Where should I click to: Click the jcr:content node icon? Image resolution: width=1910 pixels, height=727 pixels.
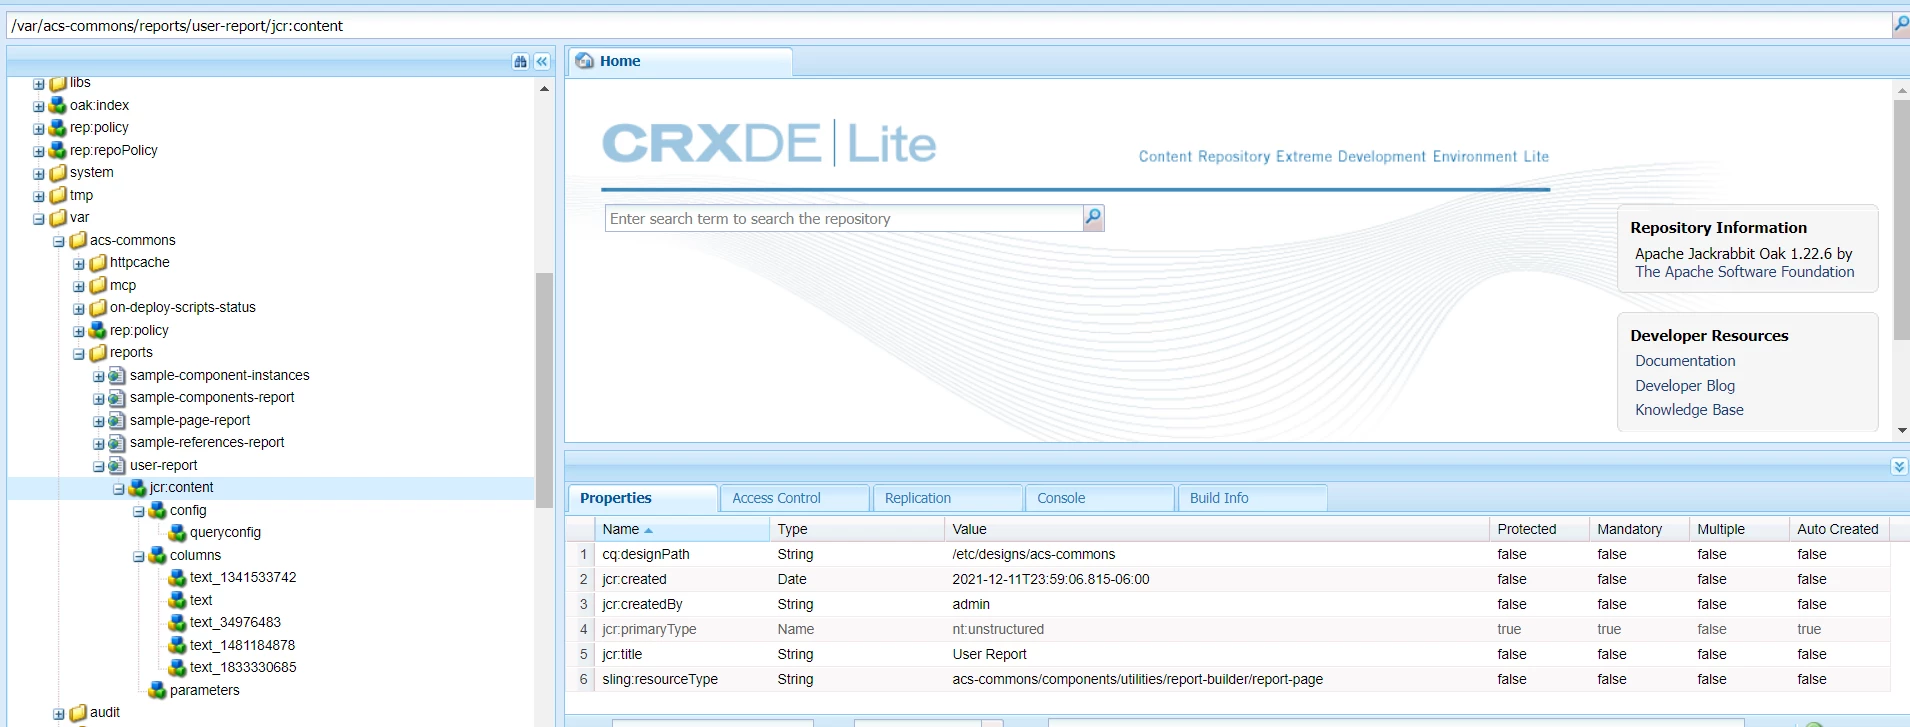click(x=138, y=488)
